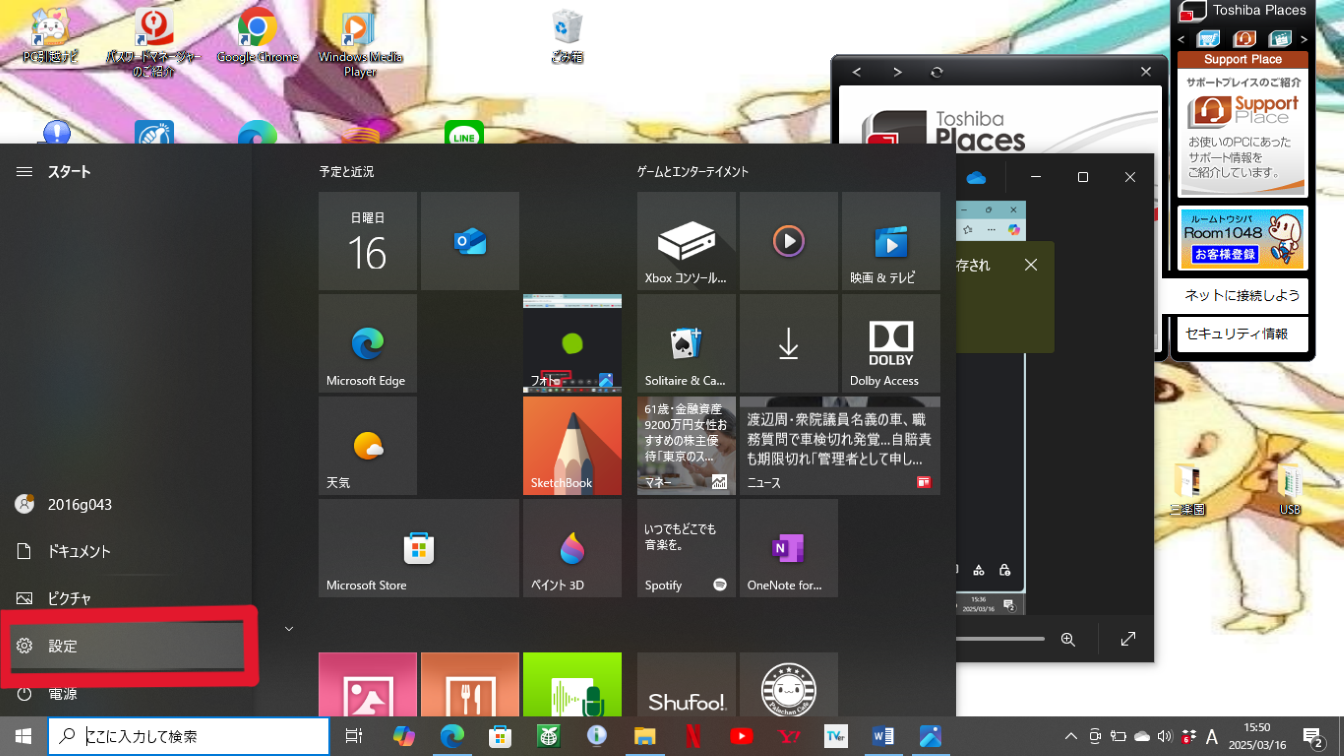
Task: Collapse the Start menu hamburger navigation
Action: 24,172
